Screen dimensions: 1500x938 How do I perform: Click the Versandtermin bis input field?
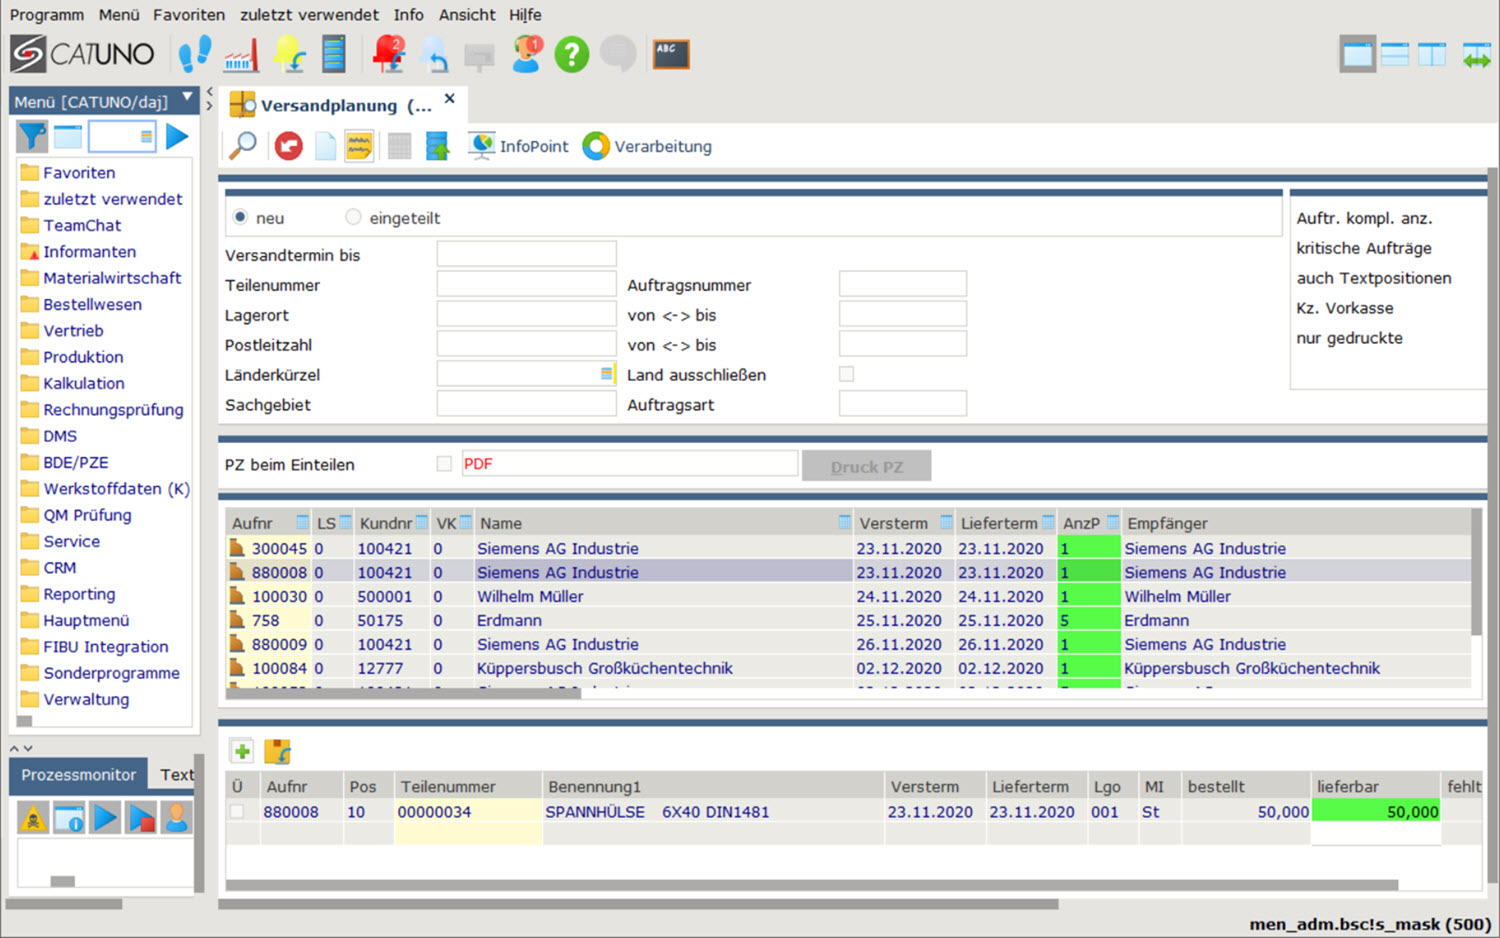[526, 254]
